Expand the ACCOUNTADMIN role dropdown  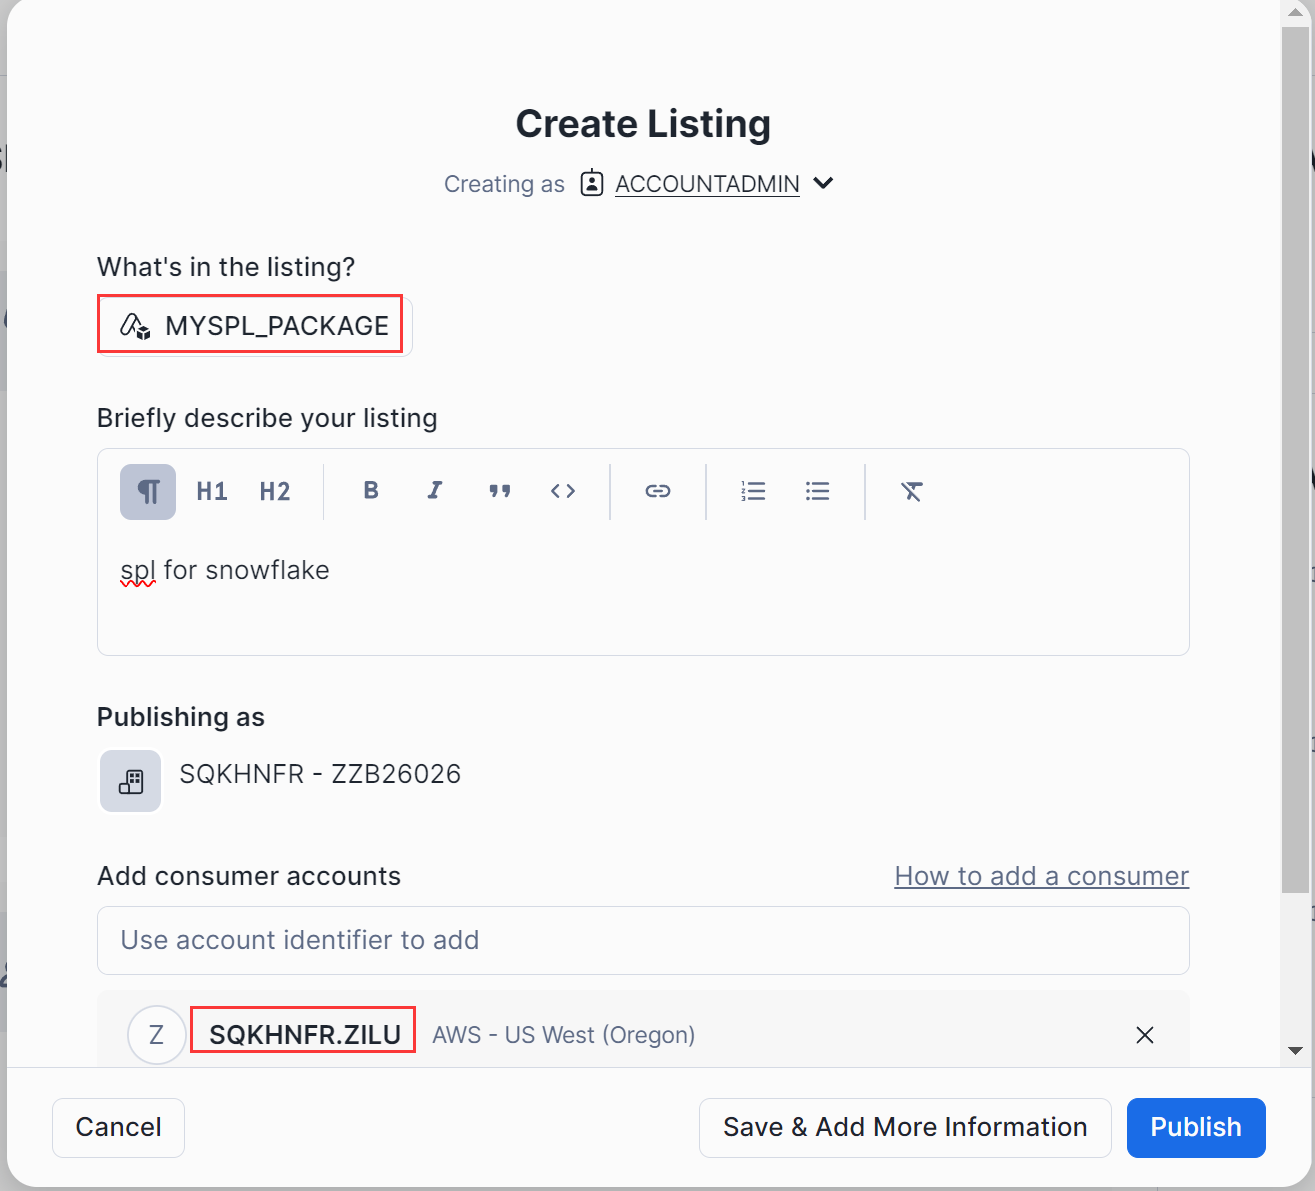823,183
